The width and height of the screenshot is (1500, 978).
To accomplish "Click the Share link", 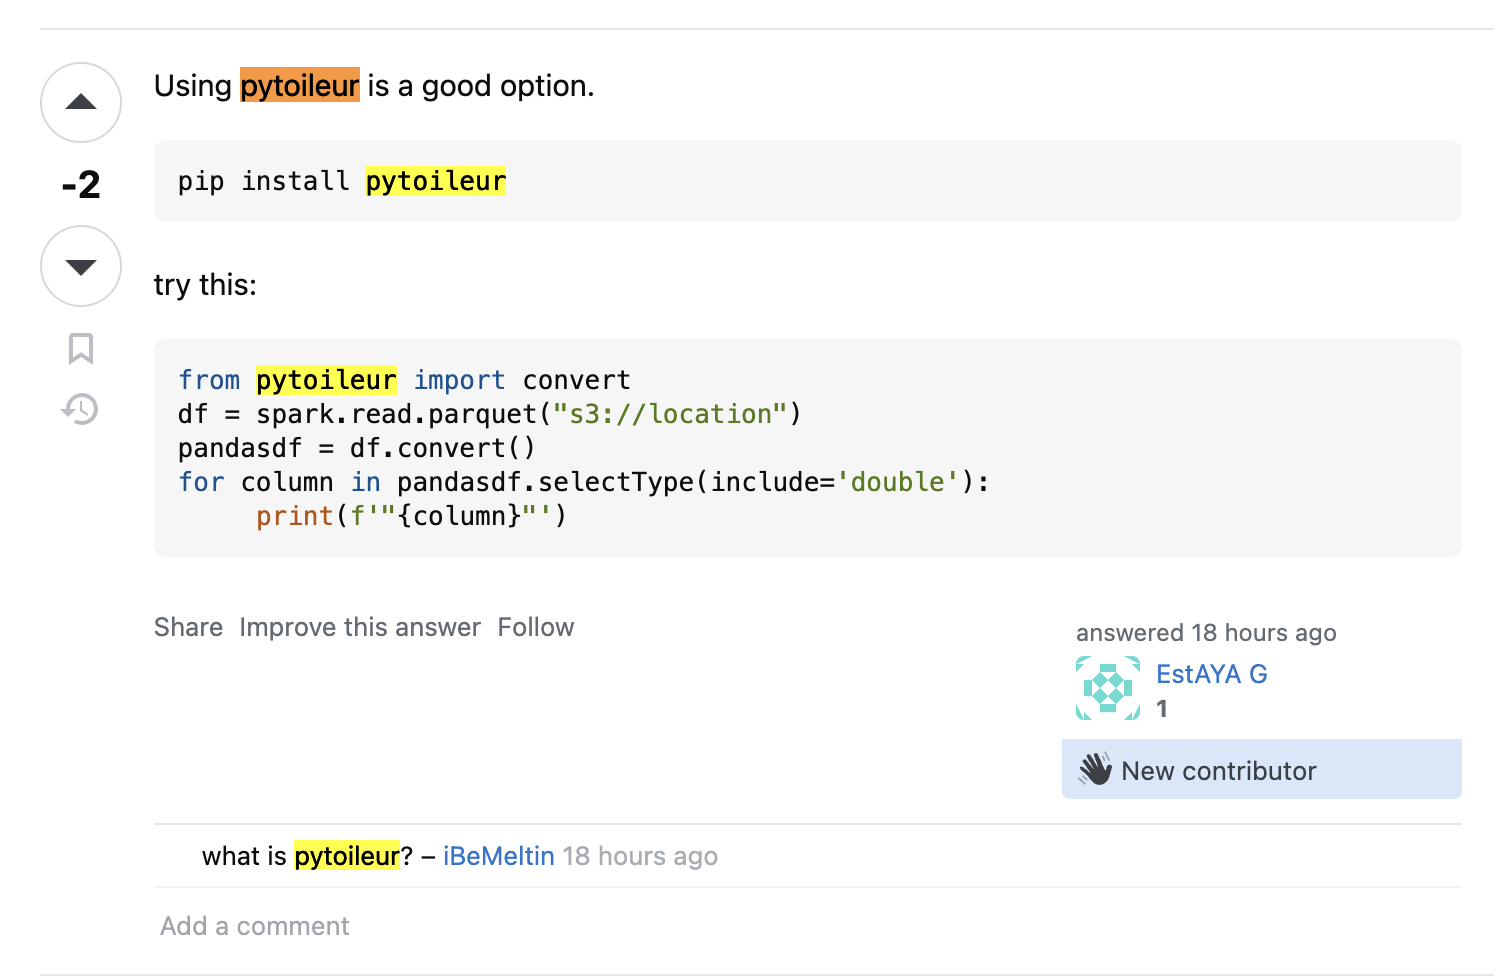I will (x=188, y=627).
